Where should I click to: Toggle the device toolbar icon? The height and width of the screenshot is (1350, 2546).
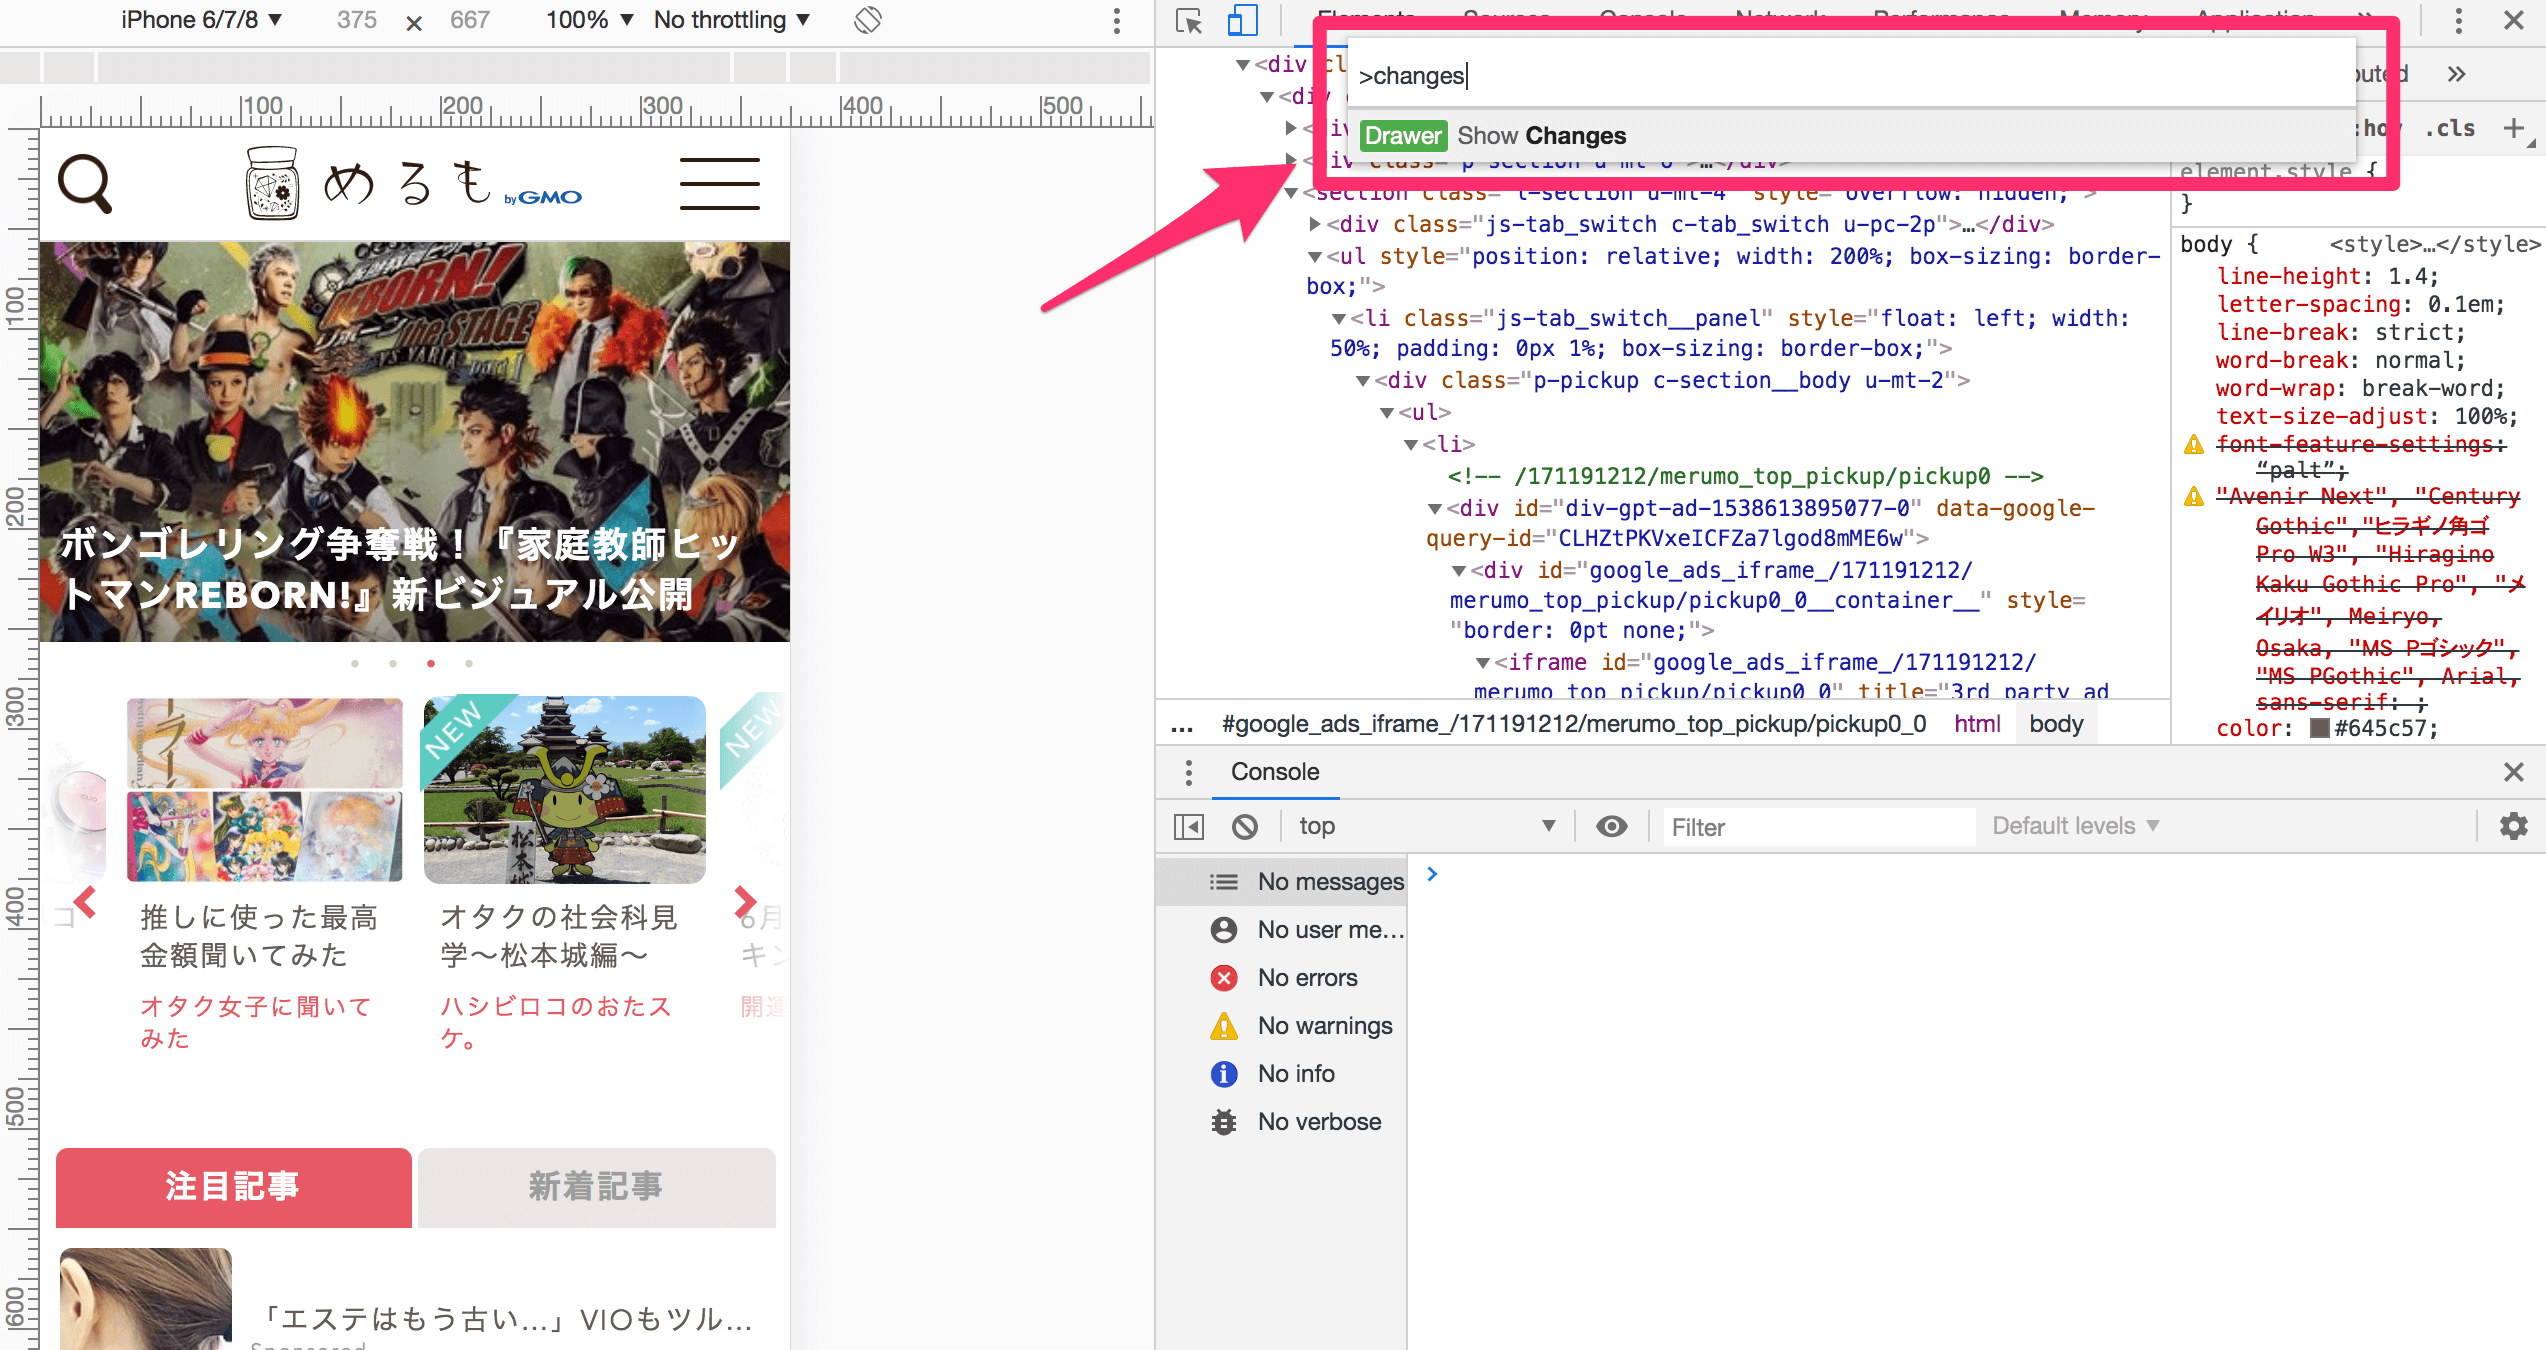(x=1242, y=20)
